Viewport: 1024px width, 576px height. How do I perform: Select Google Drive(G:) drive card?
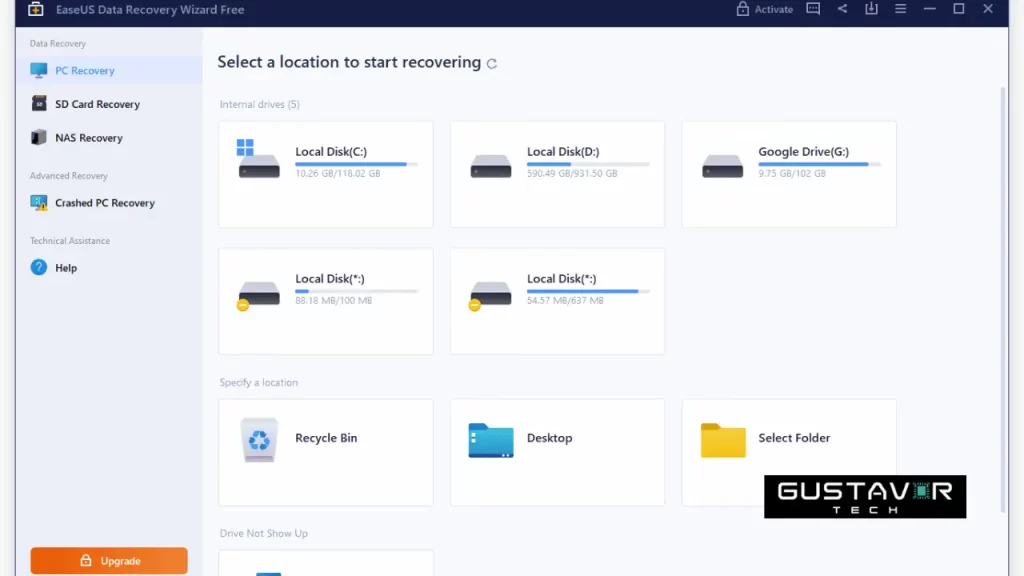[x=789, y=174]
